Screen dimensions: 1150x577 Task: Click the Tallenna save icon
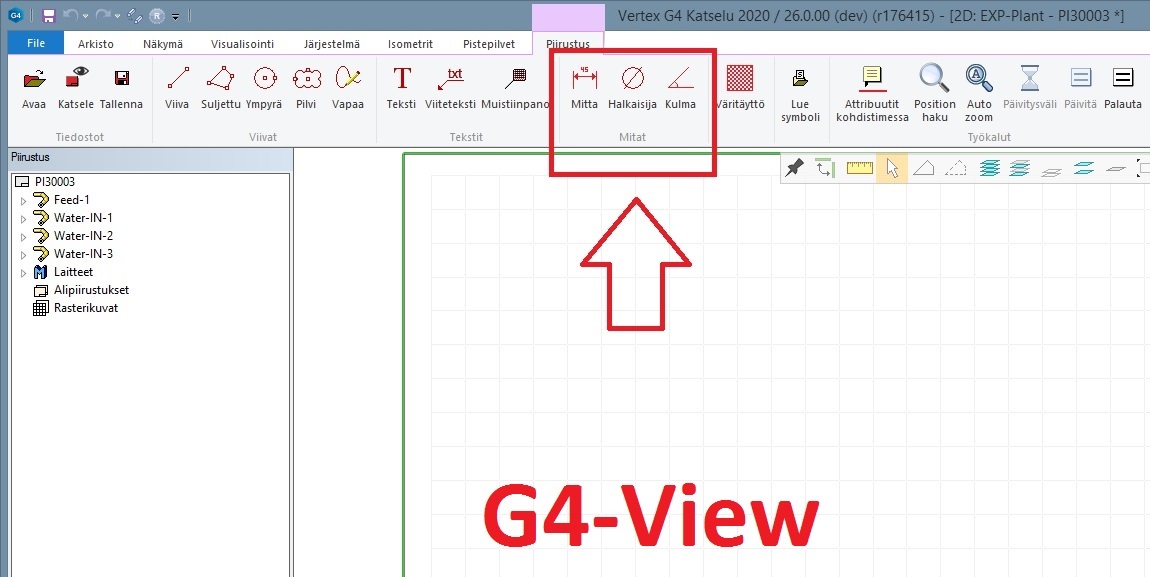pyautogui.click(x=121, y=78)
